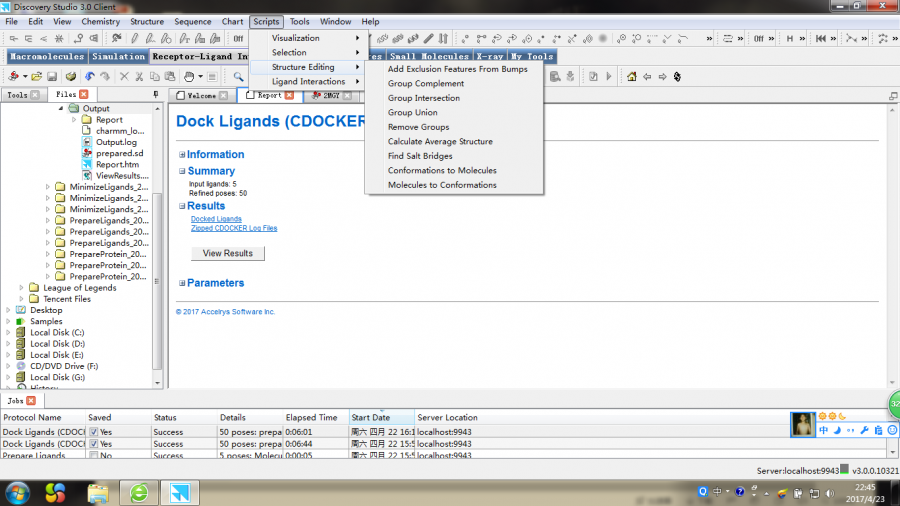Viewport: 900px width, 506px height.
Task: Switch to the Simulation toolbar tab
Action: (x=118, y=56)
